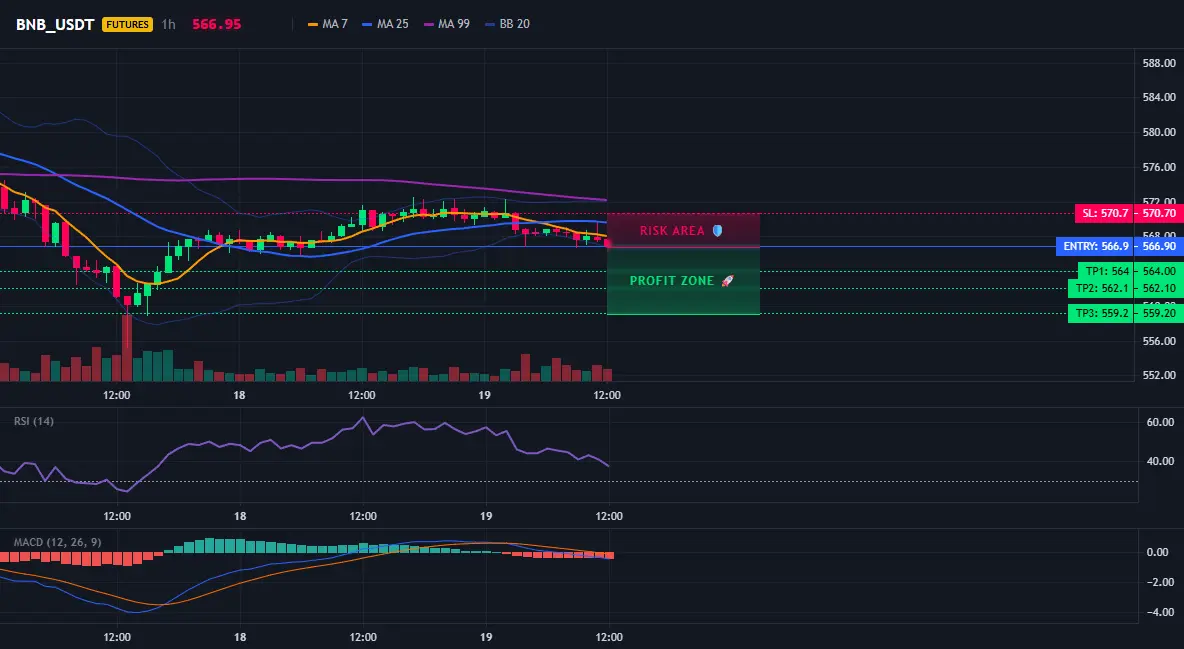The height and width of the screenshot is (649, 1184).
Task: Click the yellow FUTURES badge
Action: click(x=127, y=24)
